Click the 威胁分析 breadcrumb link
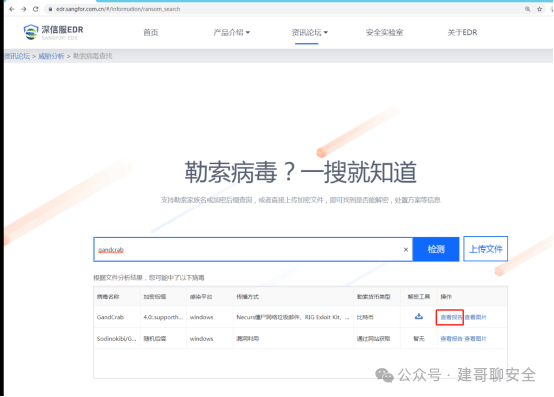The image size is (554, 397). pyautogui.click(x=51, y=56)
